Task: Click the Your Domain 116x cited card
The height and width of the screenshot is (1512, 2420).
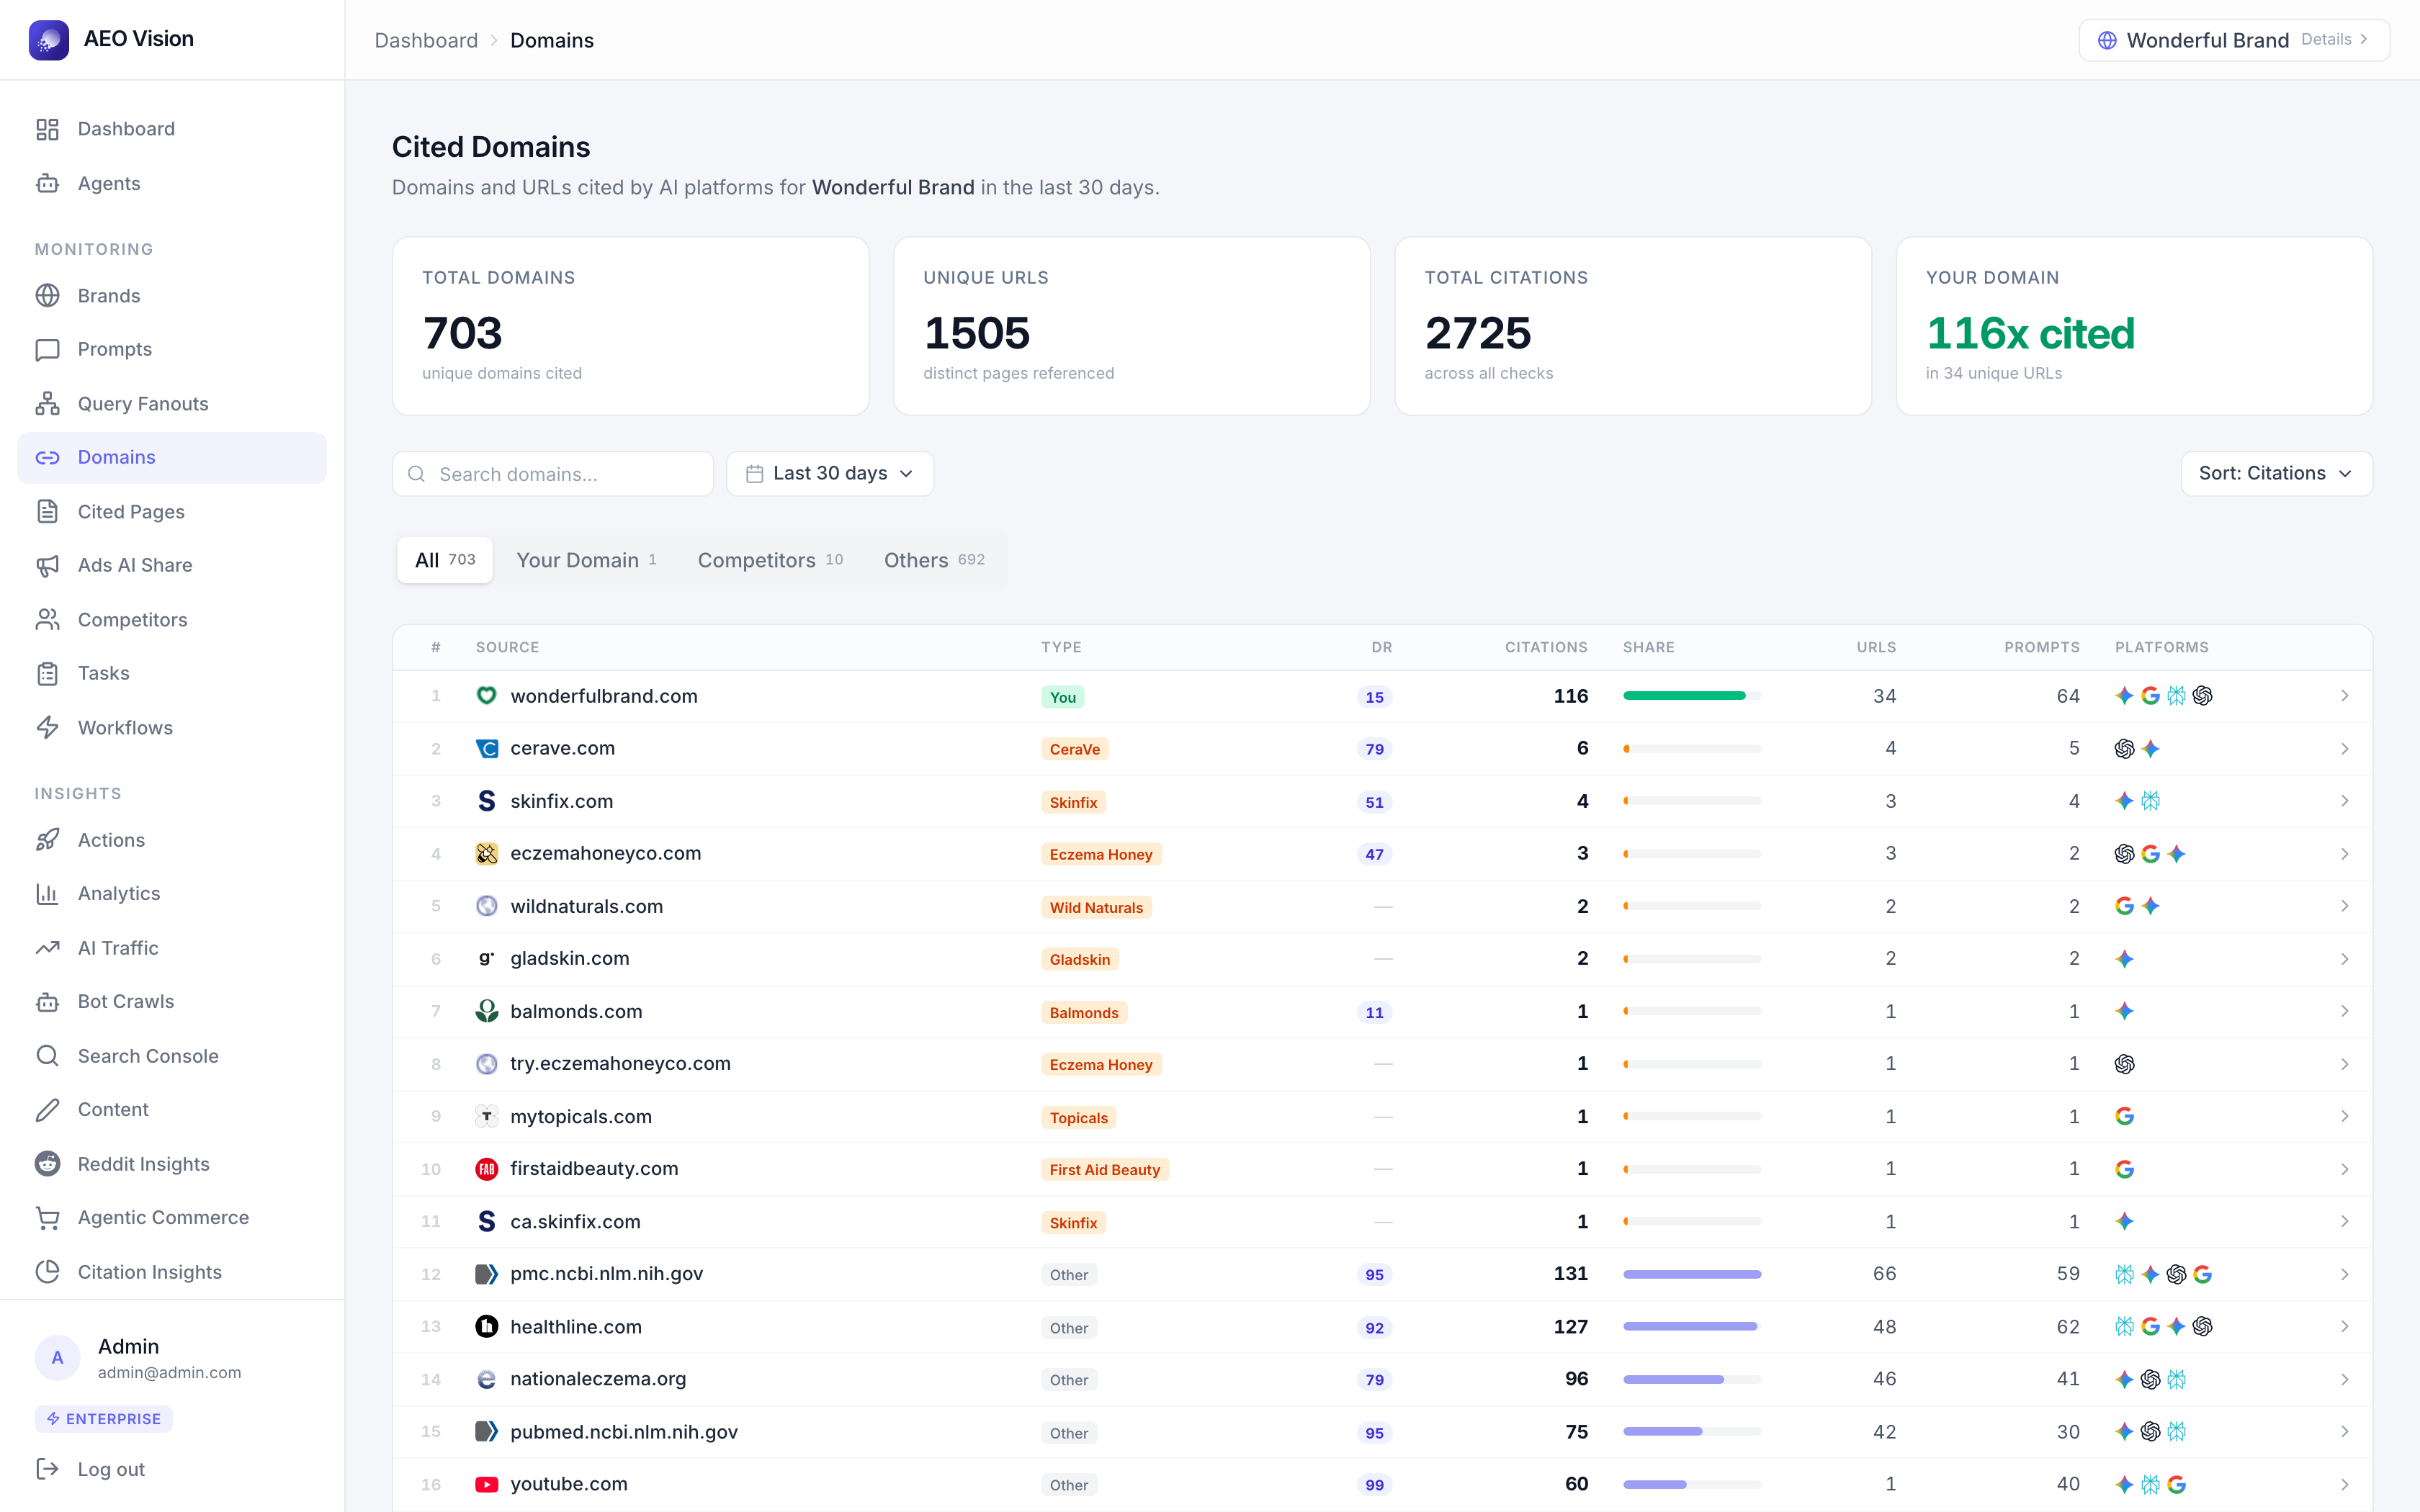Action: tap(2134, 326)
